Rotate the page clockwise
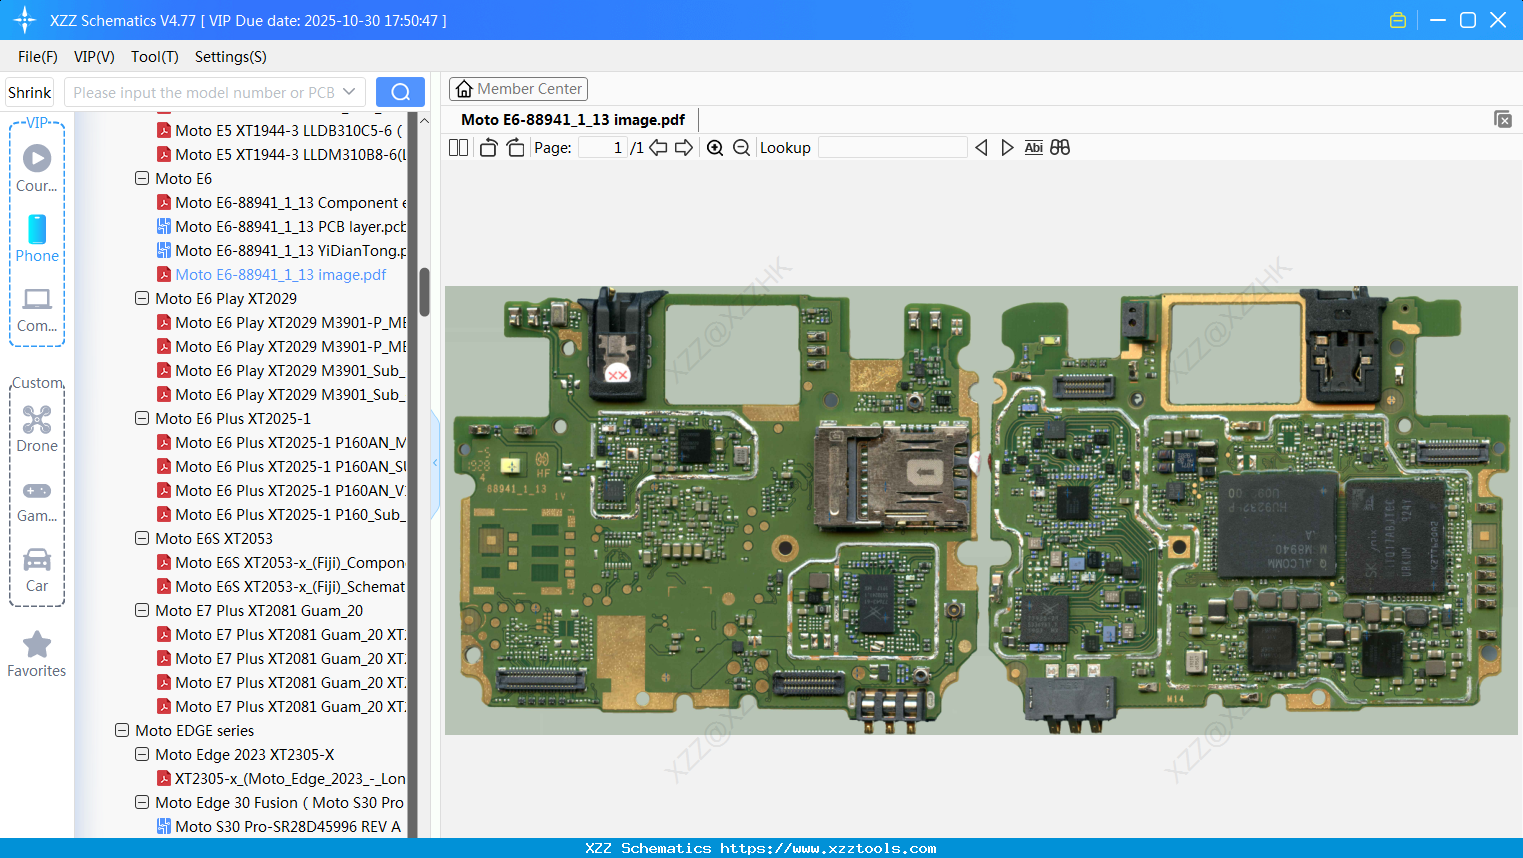 [515, 148]
